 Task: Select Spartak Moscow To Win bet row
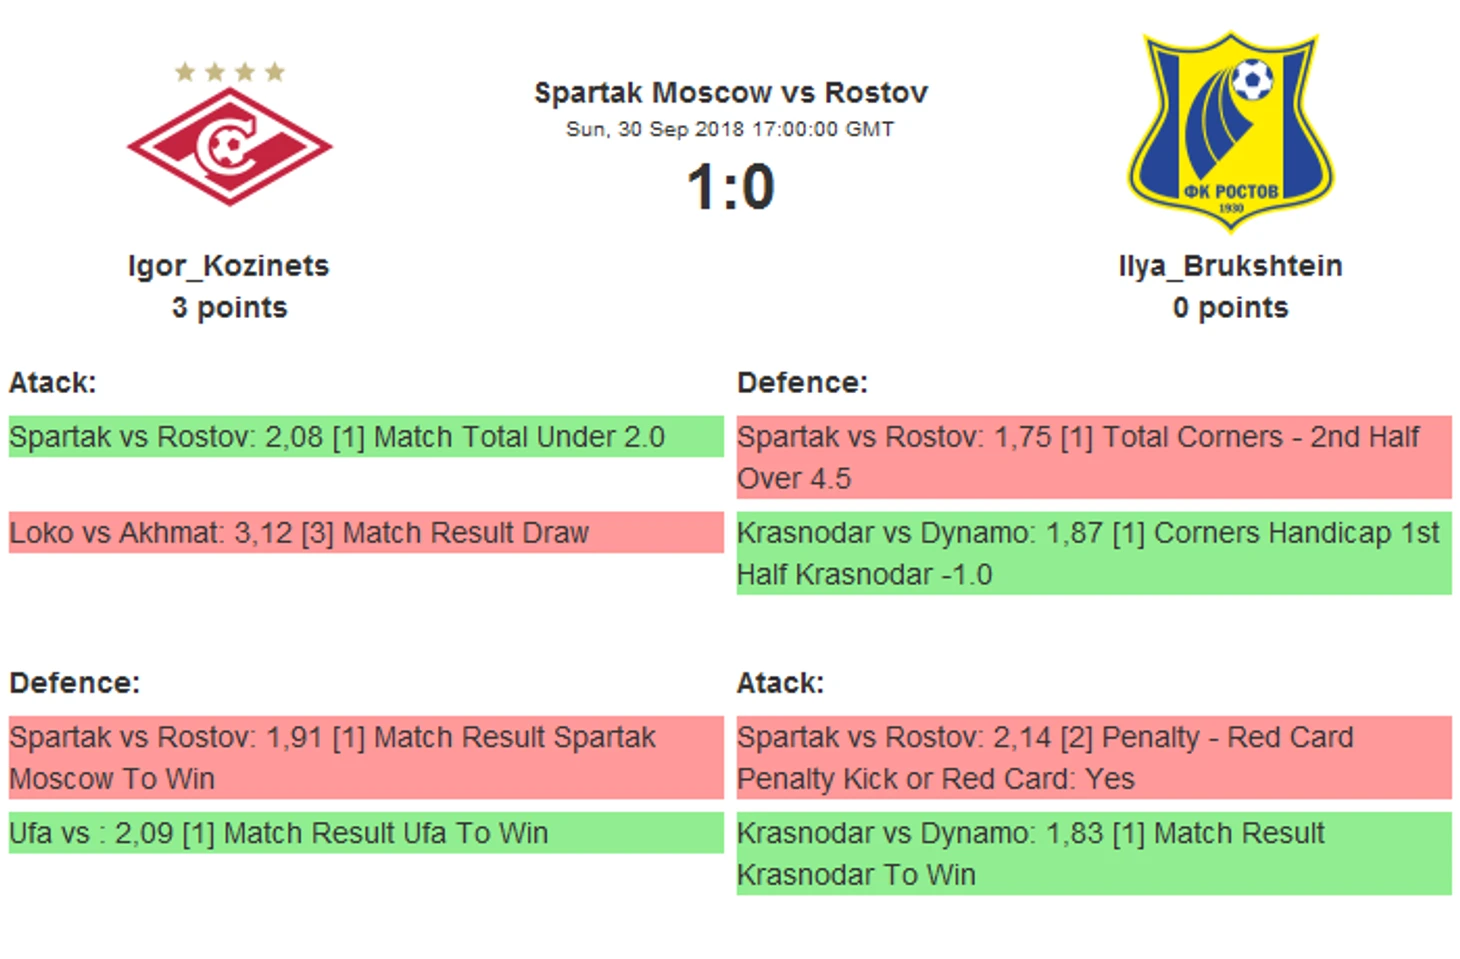pyautogui.click(x=366, y=757)
